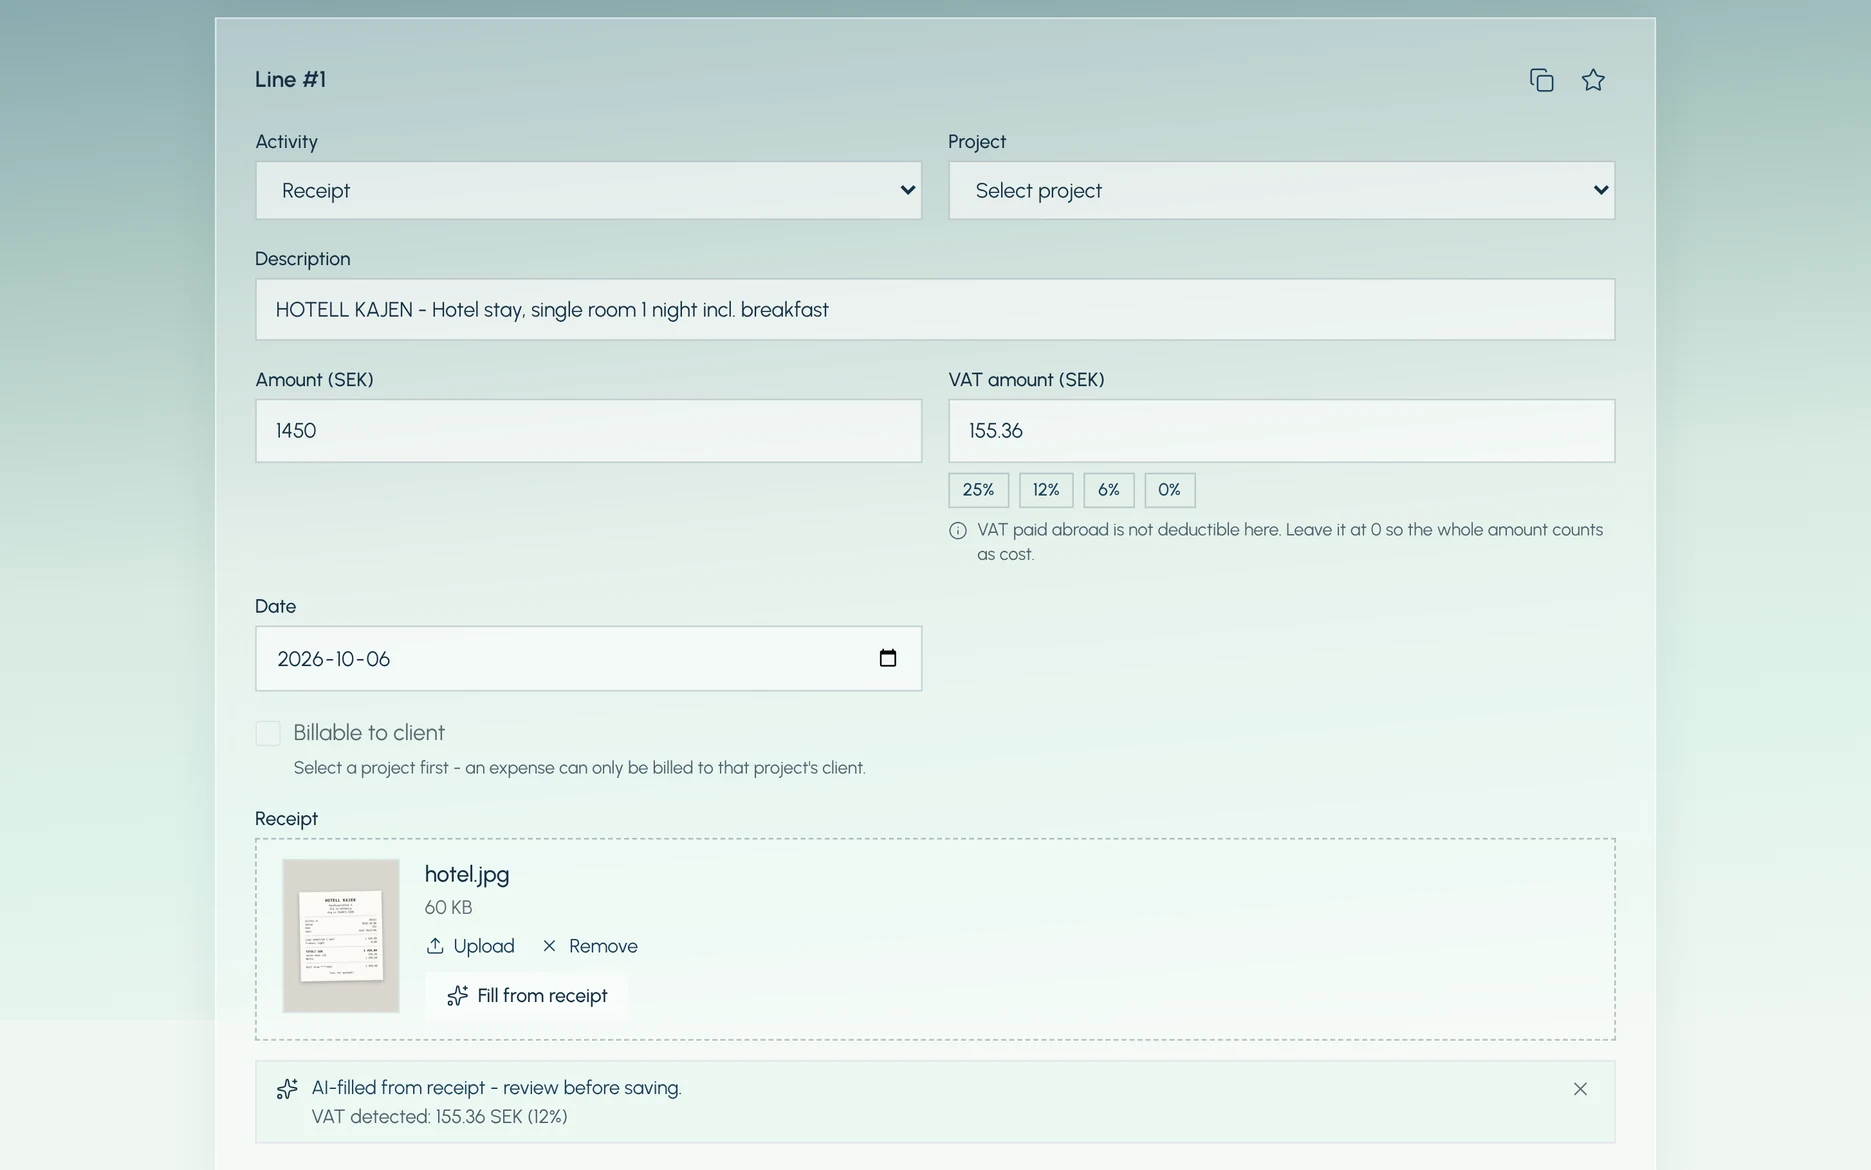This screenshot has height=1170, width=1871.
Task: Dismiss the AI-filled notice banner
Action: tap(1580, 1089)
